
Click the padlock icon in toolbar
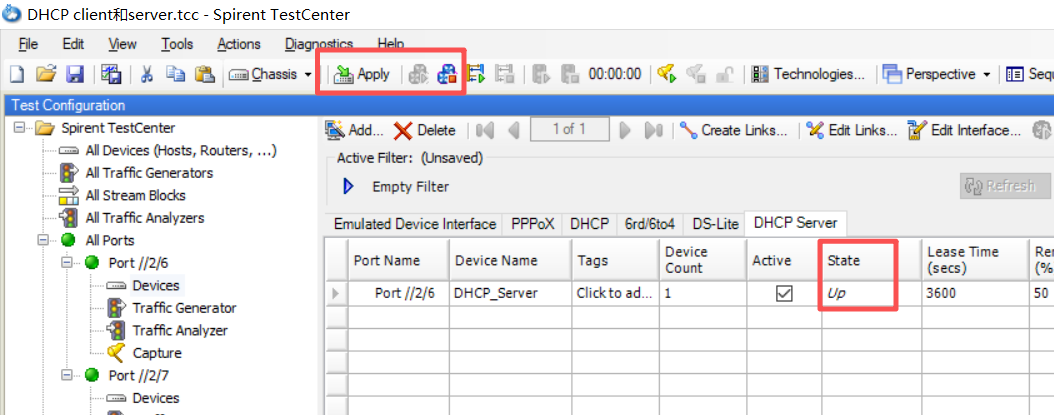(723, 74)
